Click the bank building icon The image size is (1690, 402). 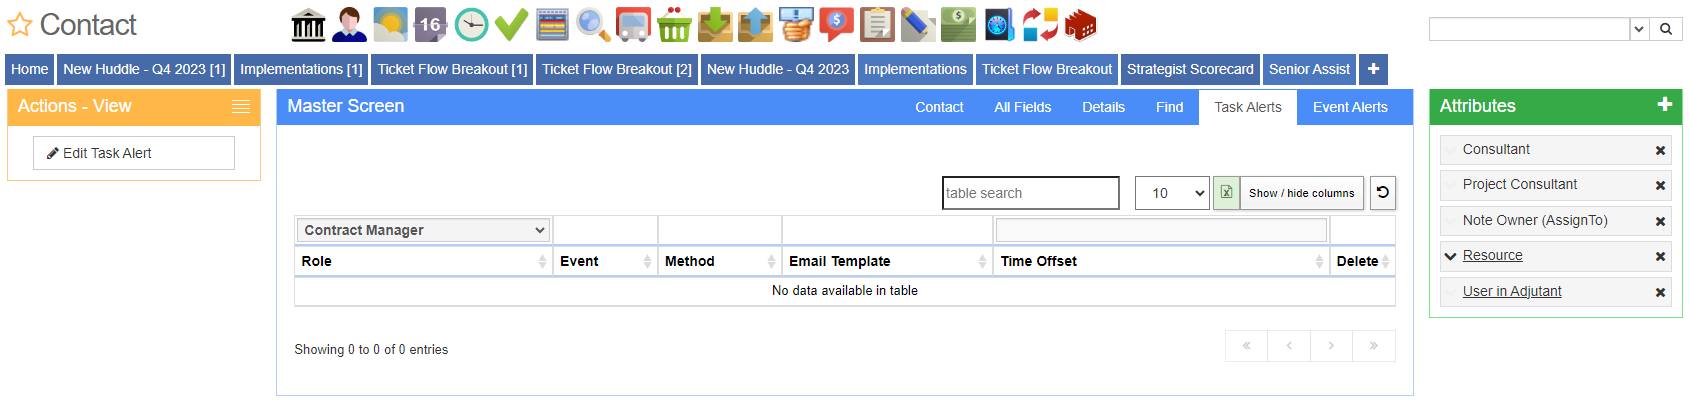click(308, 25)
